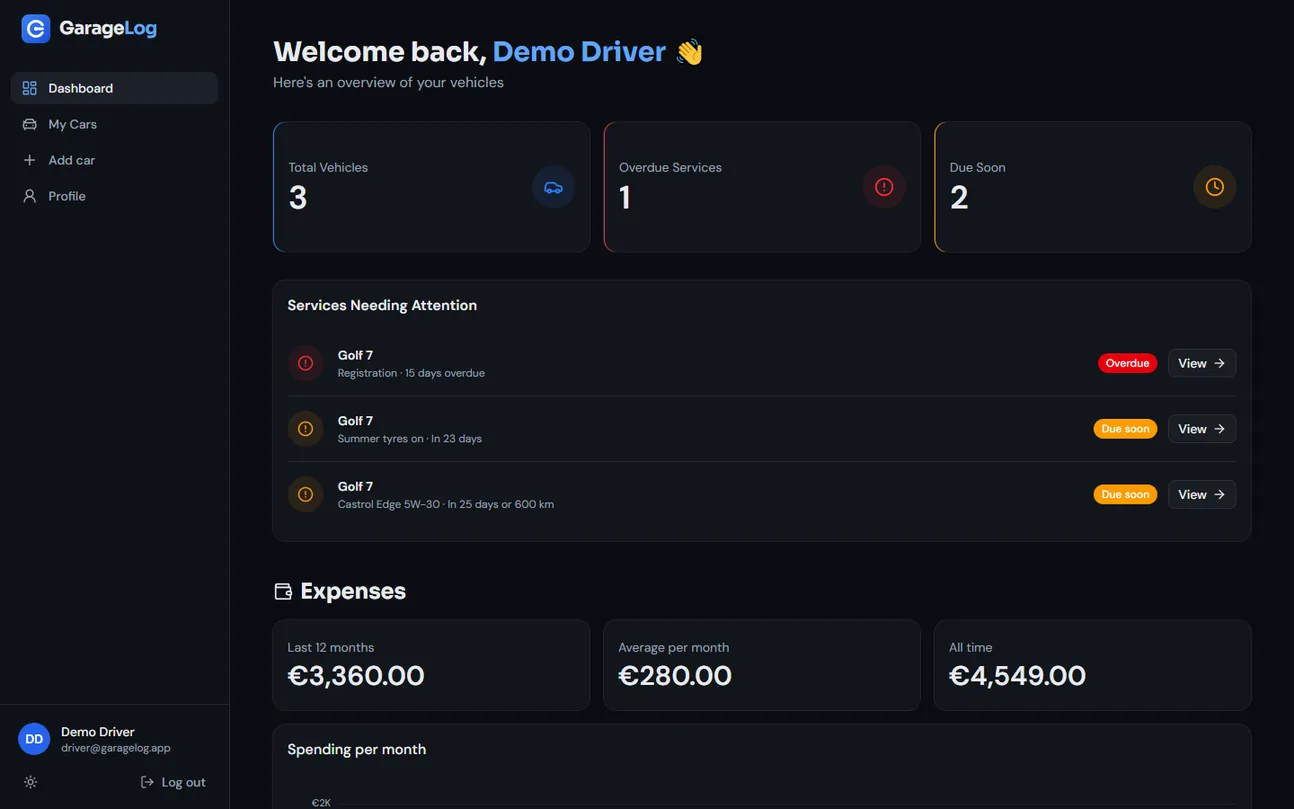1294x809 pixels.
Task: Click the car icon in Total Vehicles card
Action: click(553, 187)
